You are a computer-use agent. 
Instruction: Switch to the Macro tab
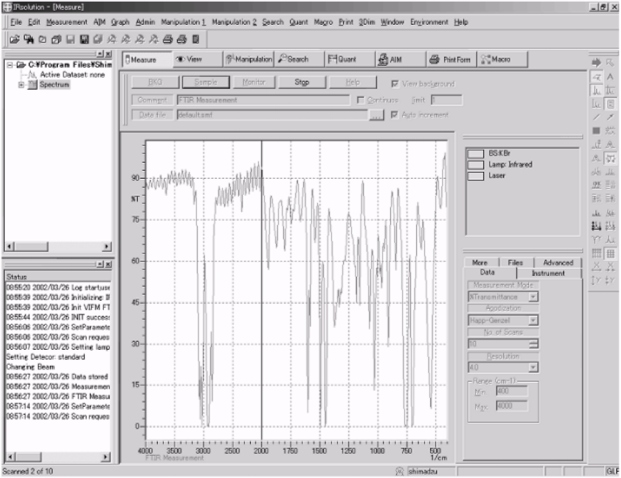[x=502, y=59]
